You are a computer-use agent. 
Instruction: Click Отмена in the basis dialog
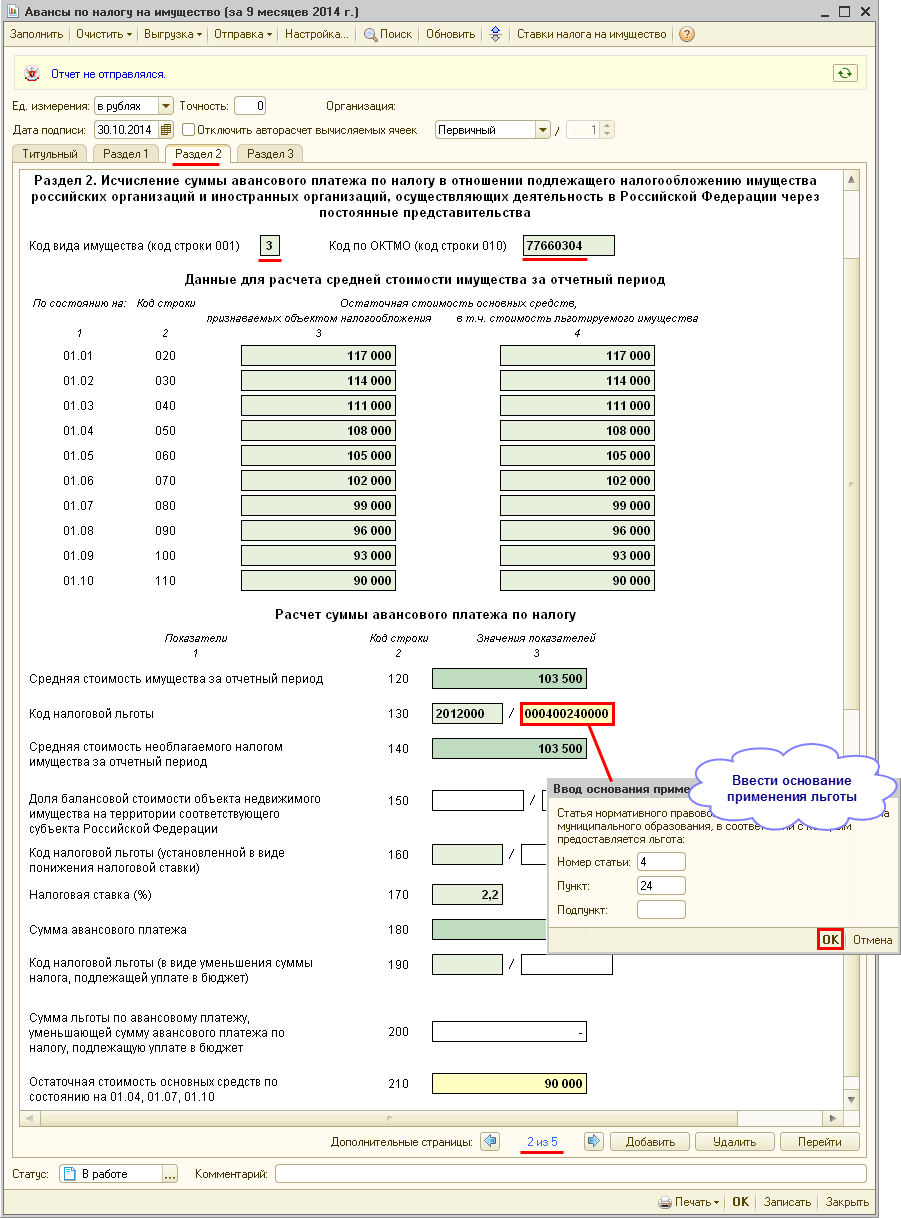pyautogui.click(x=872, y=940)
